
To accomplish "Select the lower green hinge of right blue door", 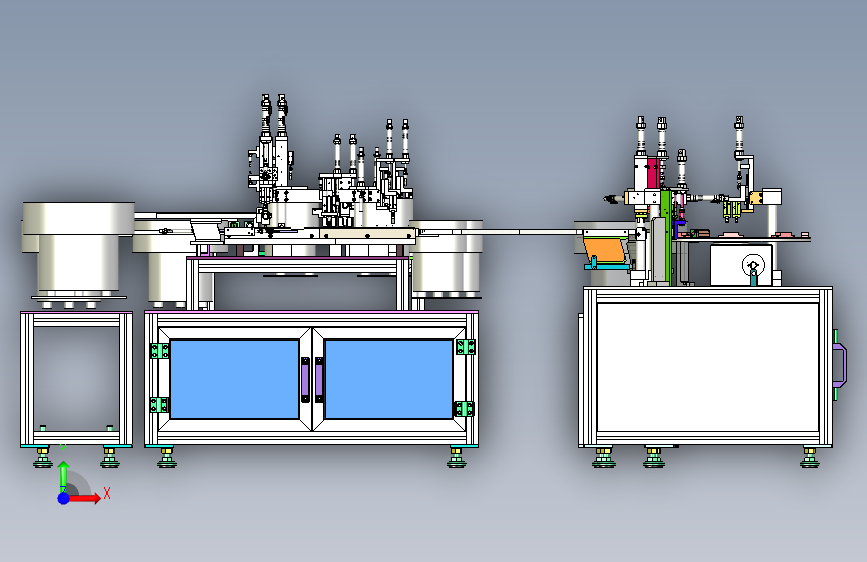I will click(x=464, y=409).
